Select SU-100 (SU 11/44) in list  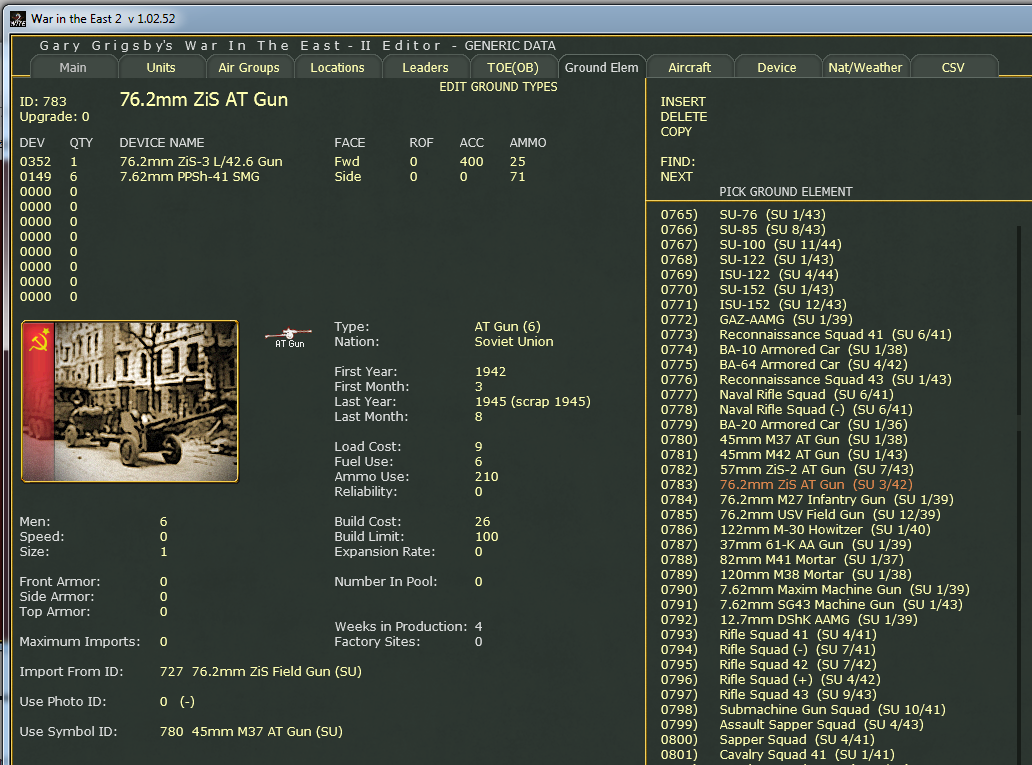pyautogui.click(x=780, y=245)
